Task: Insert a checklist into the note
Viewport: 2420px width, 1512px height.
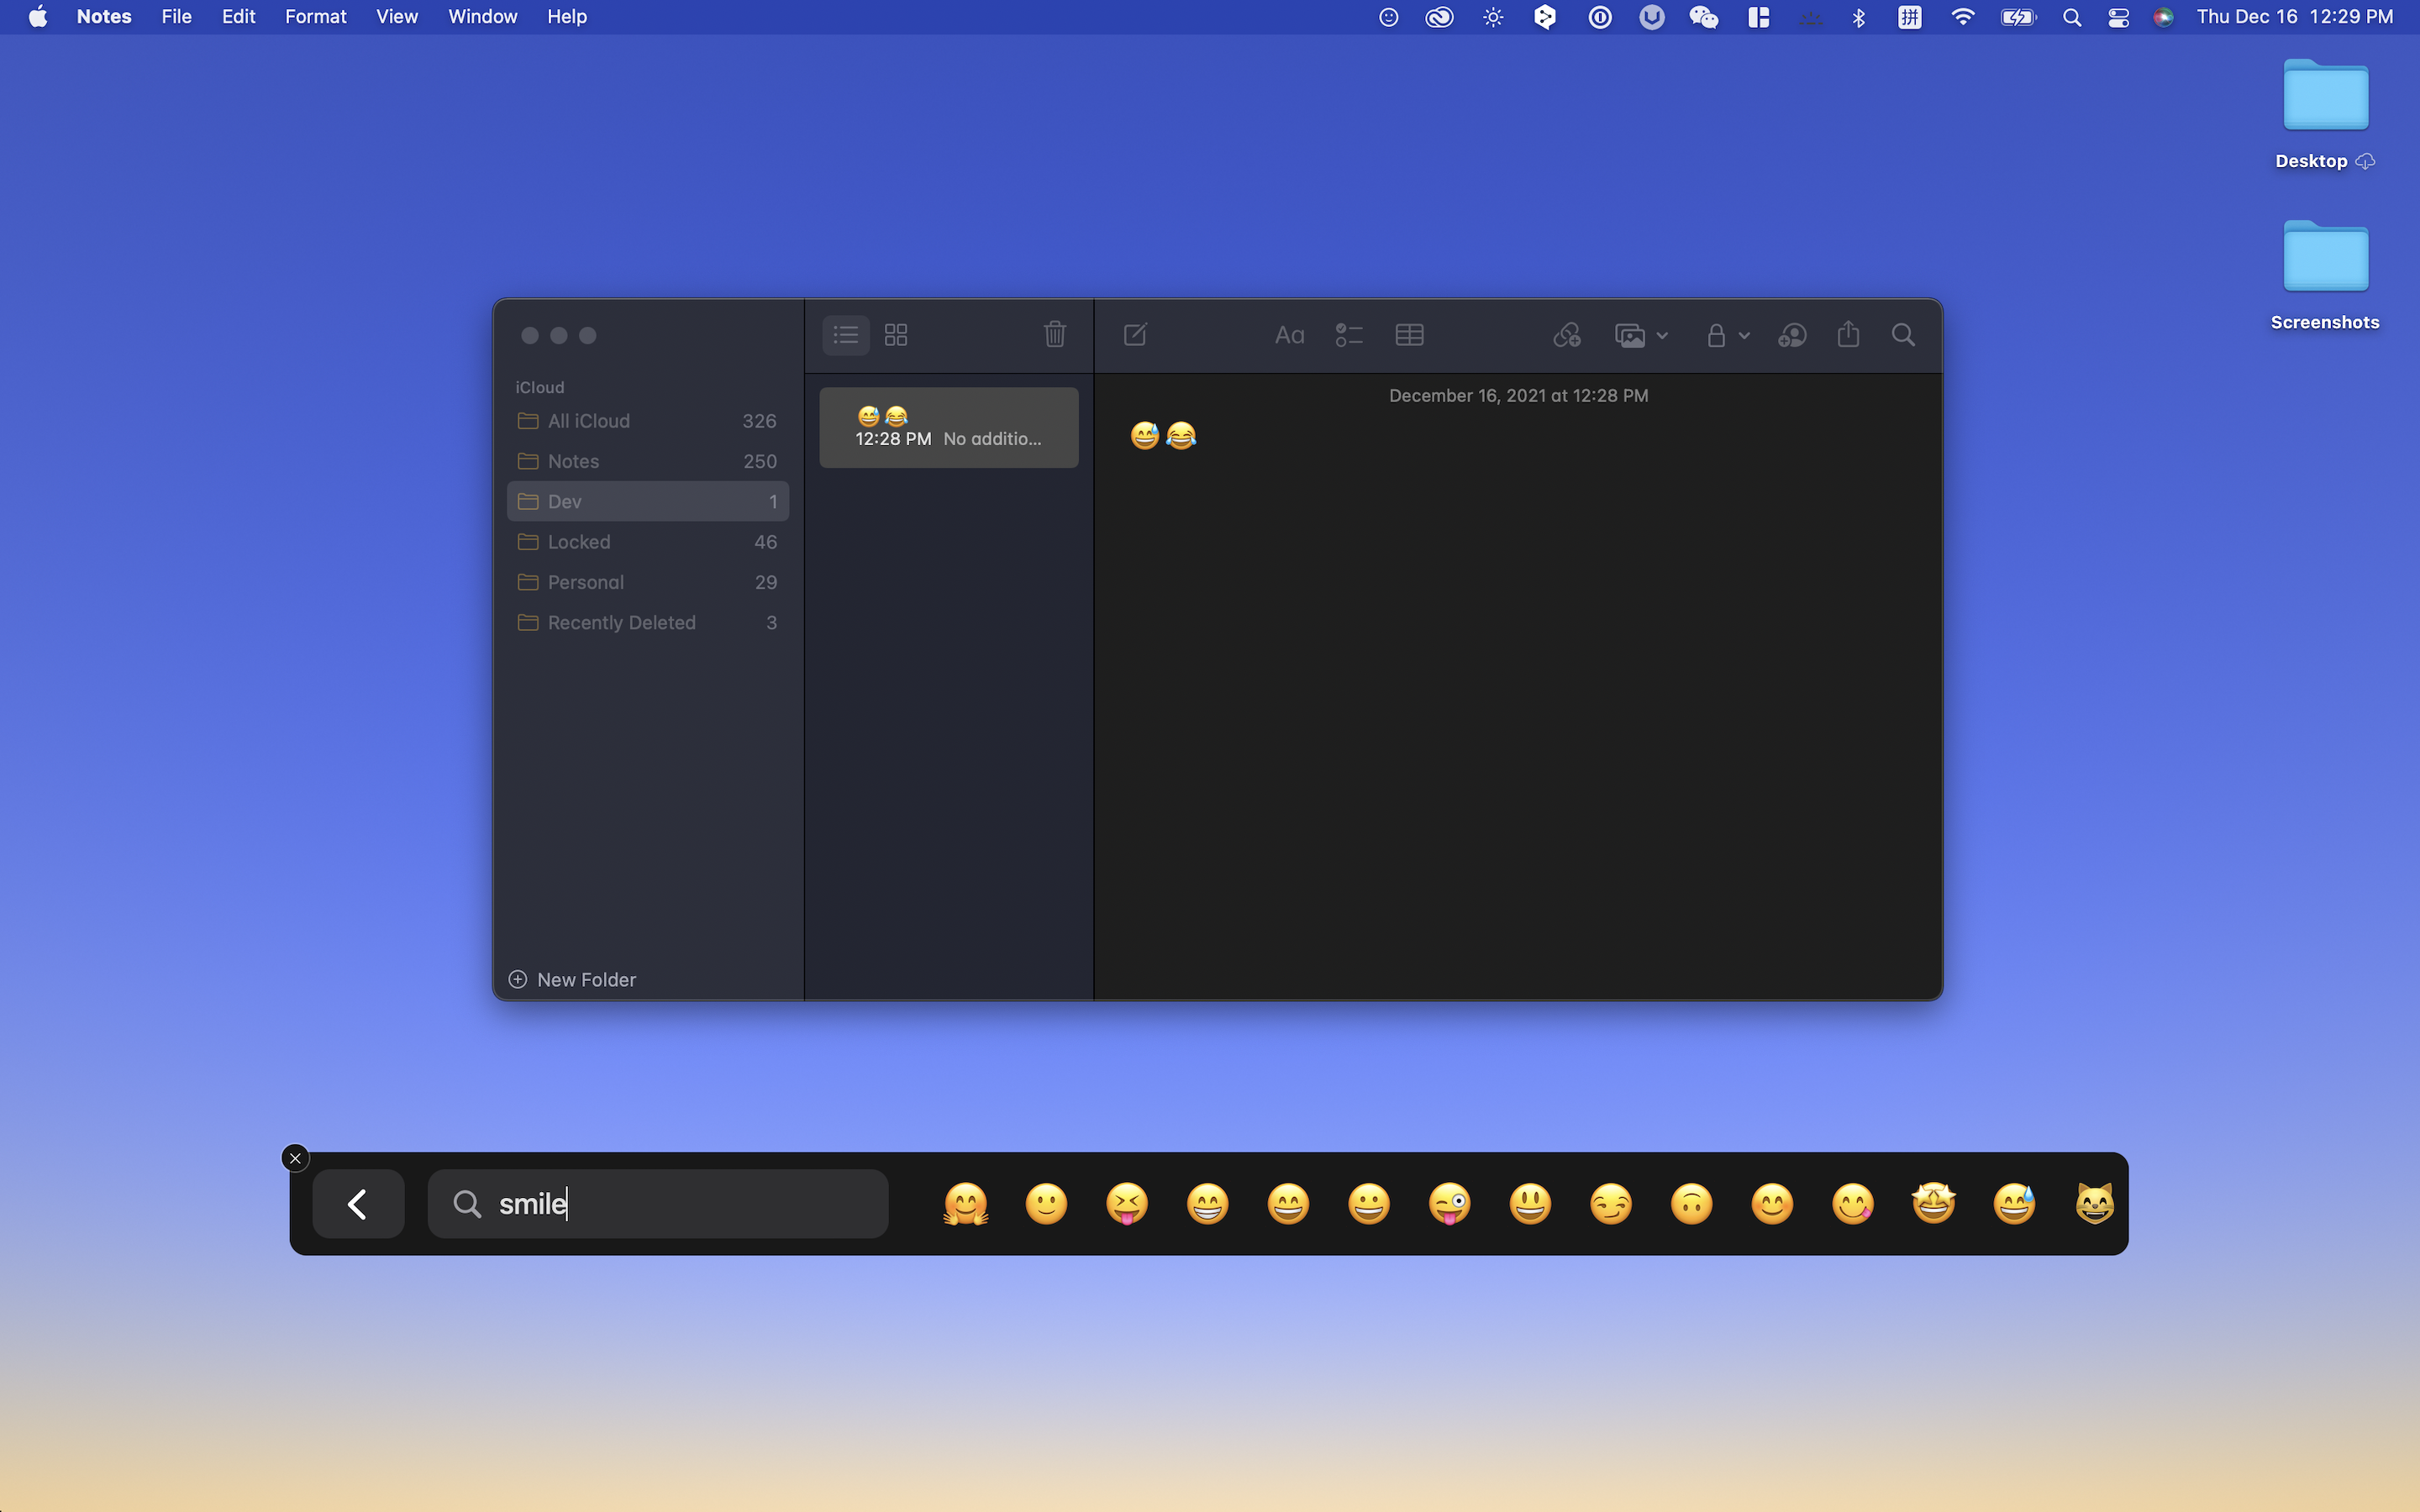Action: pos(1347,334)
